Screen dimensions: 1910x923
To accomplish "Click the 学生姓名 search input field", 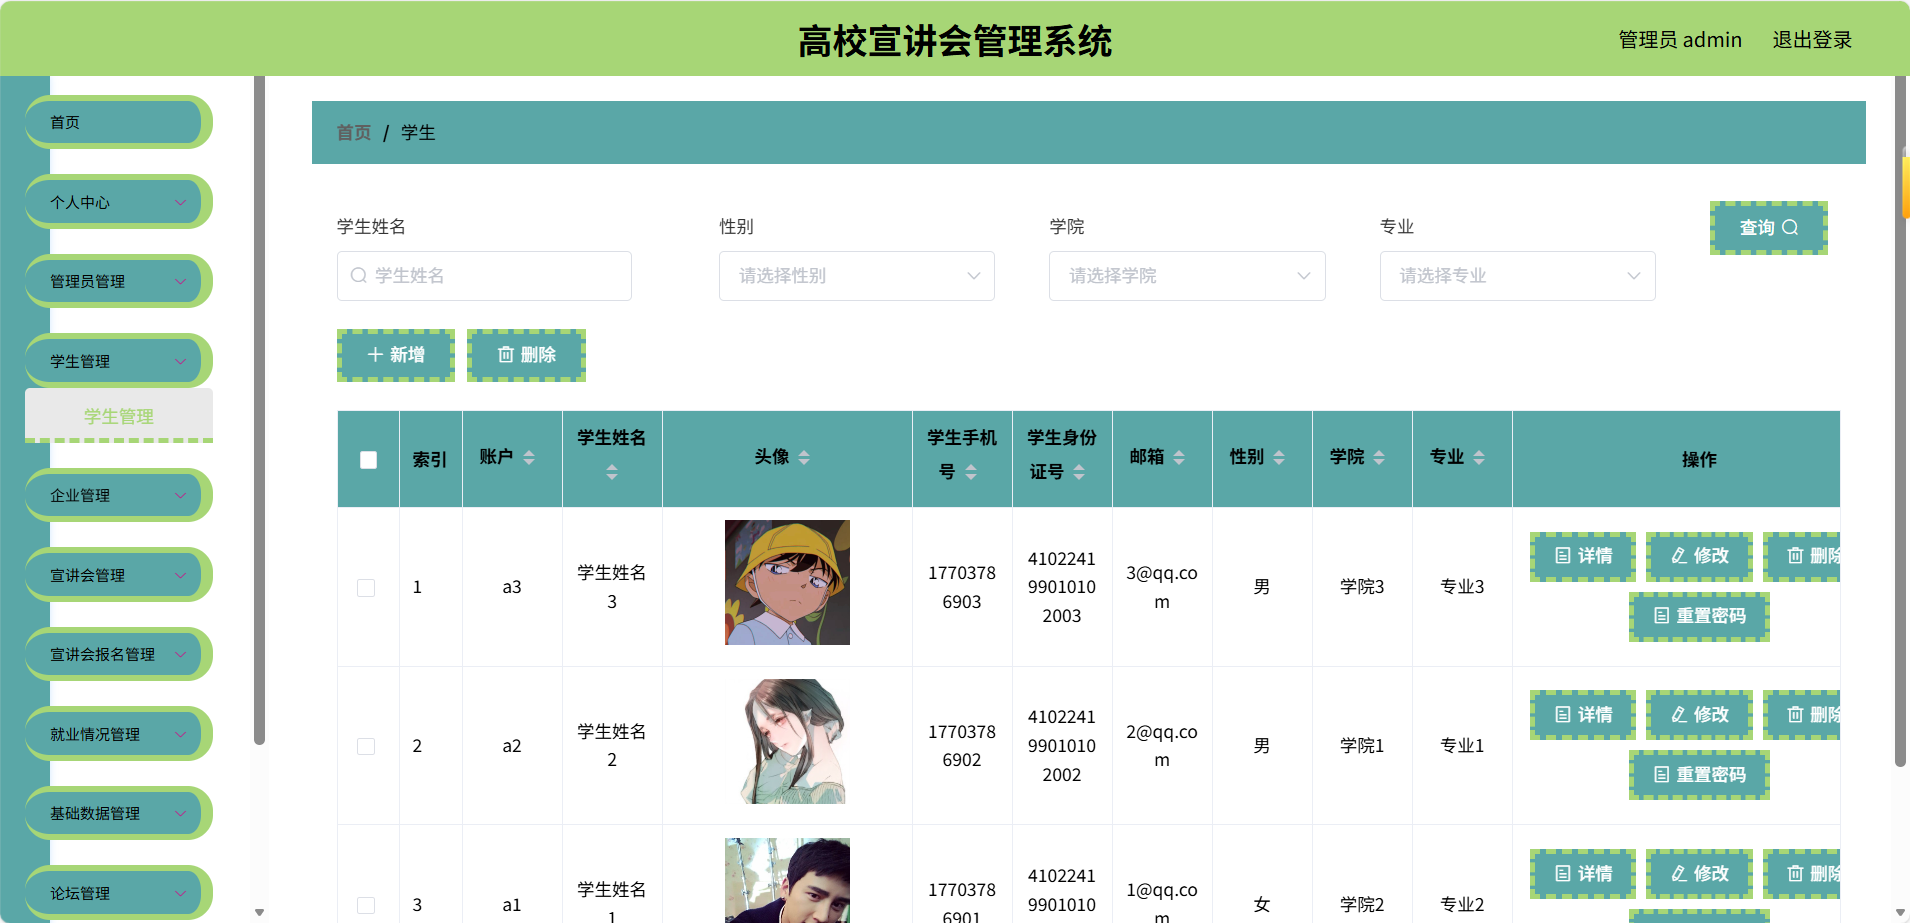I will click(x=484, y=276).
